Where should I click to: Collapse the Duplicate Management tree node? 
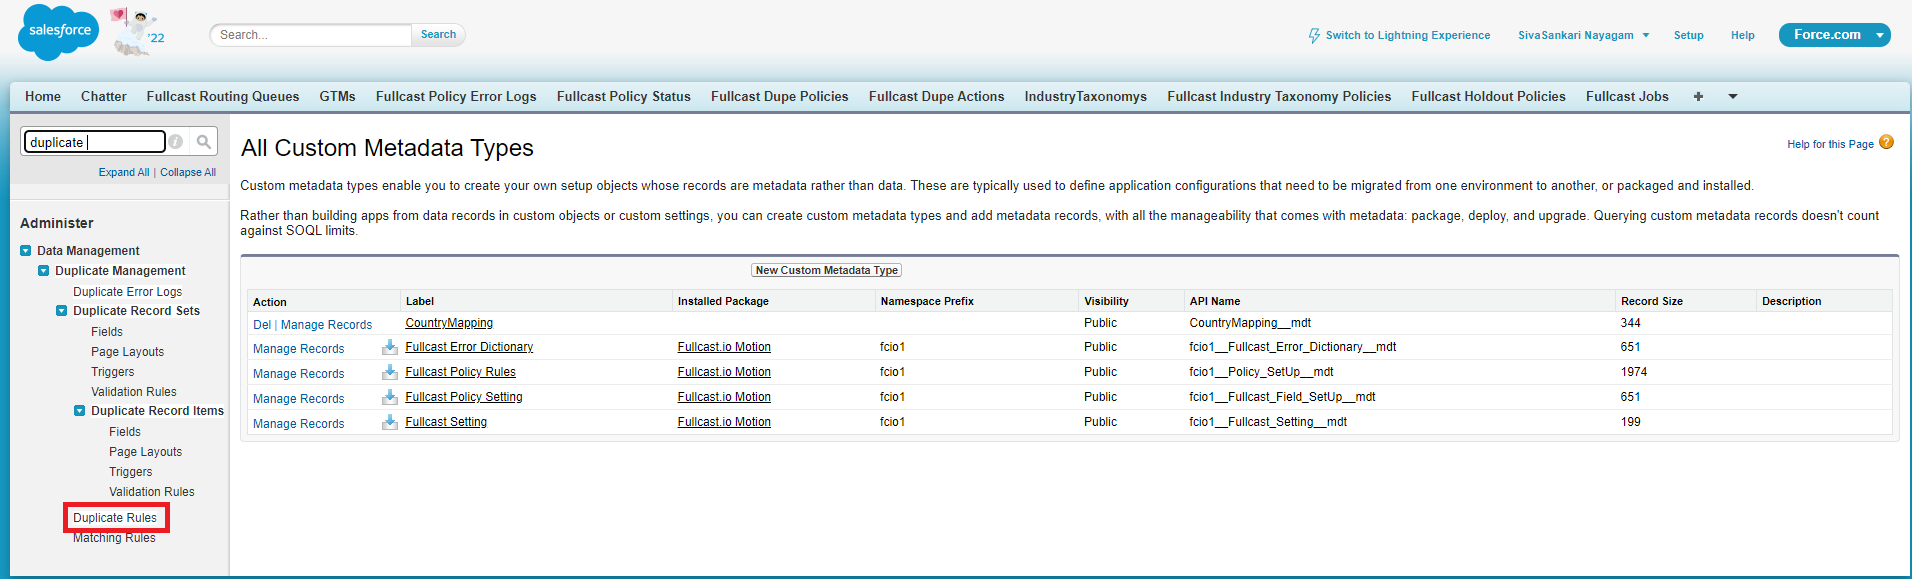(x=44, y=271)
